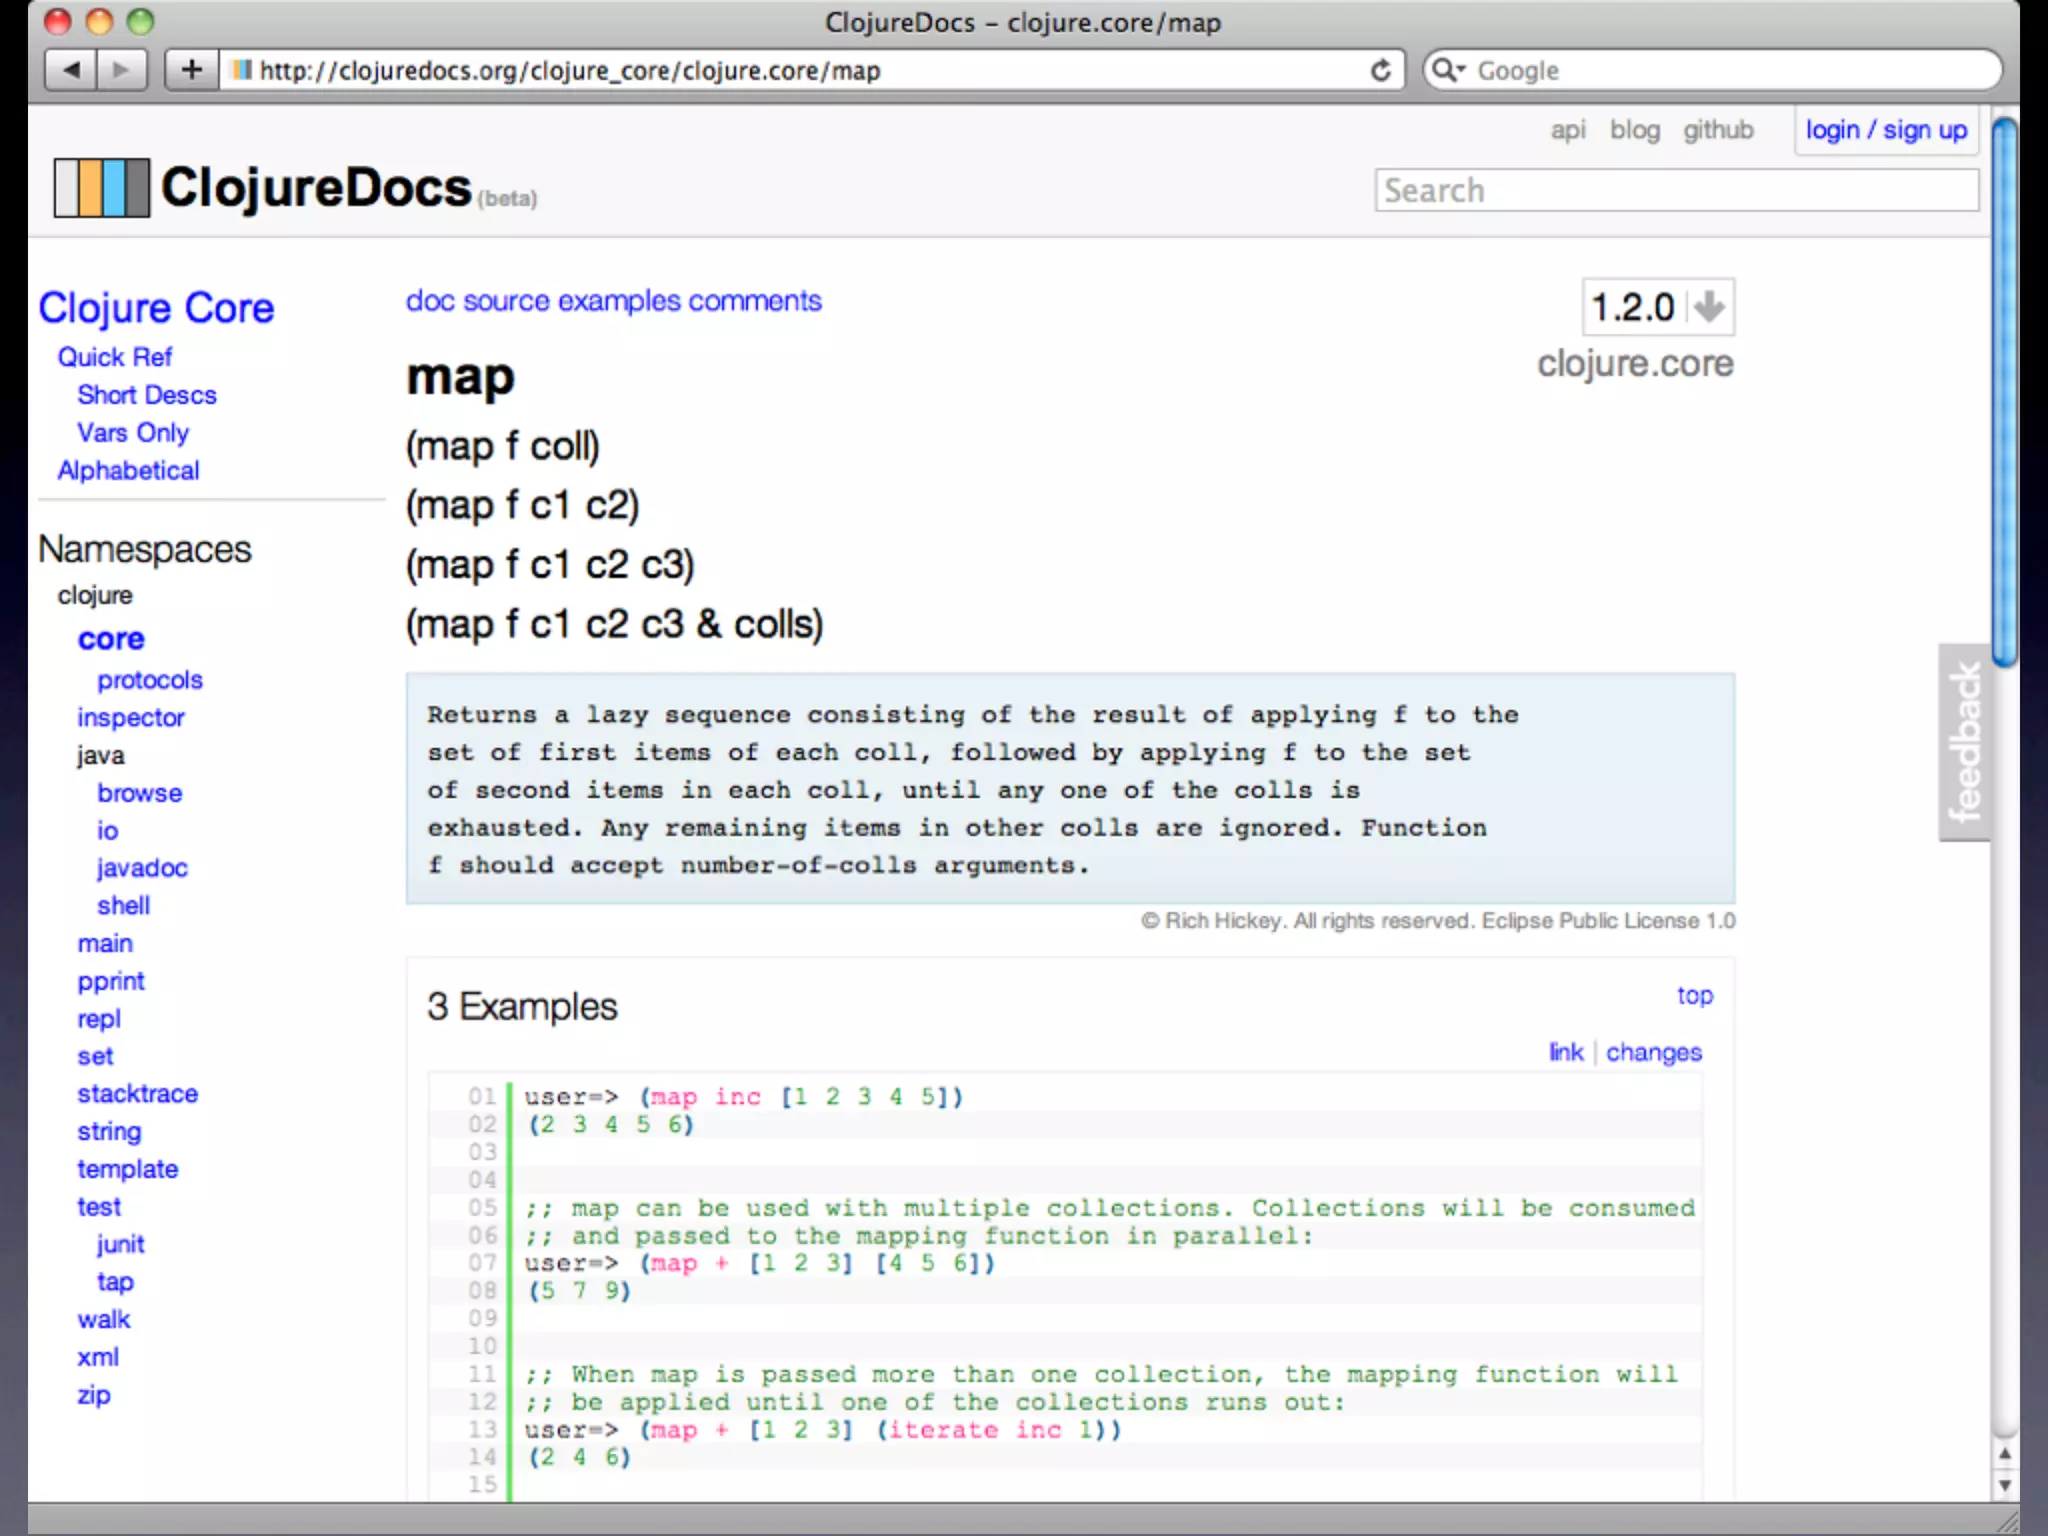Open the 1.2.0 version dropdown arrow
This screenshot has width=2048, height=1536.
tap(1709, 306)
